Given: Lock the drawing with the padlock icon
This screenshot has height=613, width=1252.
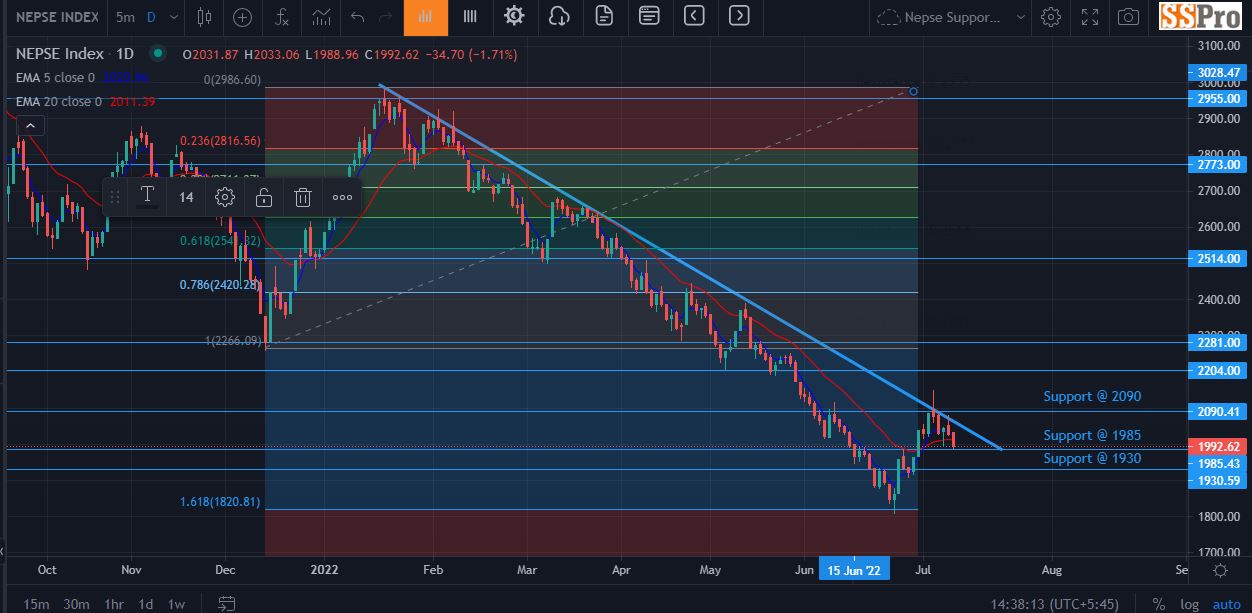Looking at the screenshot, I should (264, 197).
